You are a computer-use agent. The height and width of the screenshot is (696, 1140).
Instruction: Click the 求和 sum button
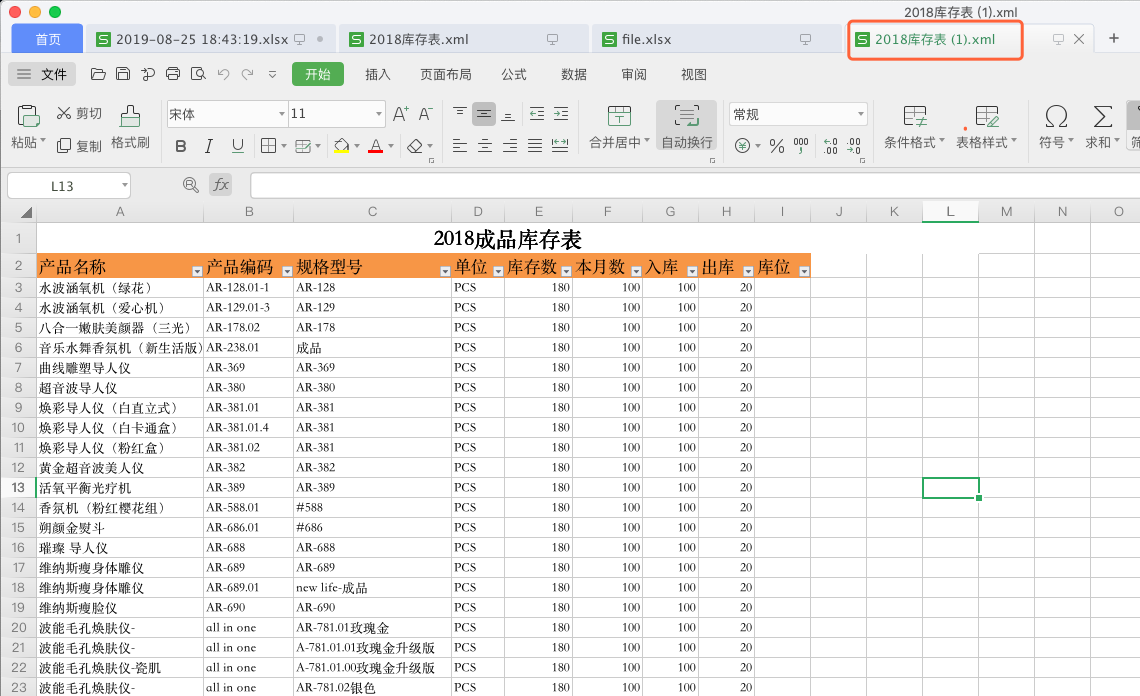point(1102,127)
